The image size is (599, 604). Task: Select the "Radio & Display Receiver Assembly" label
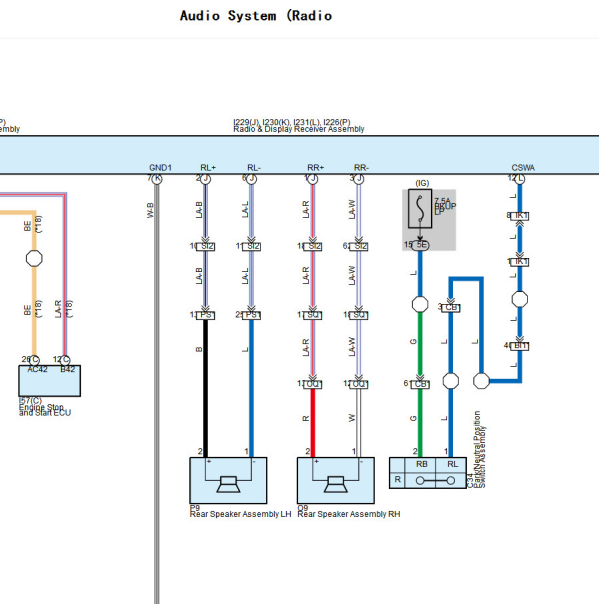pos(299,129)
